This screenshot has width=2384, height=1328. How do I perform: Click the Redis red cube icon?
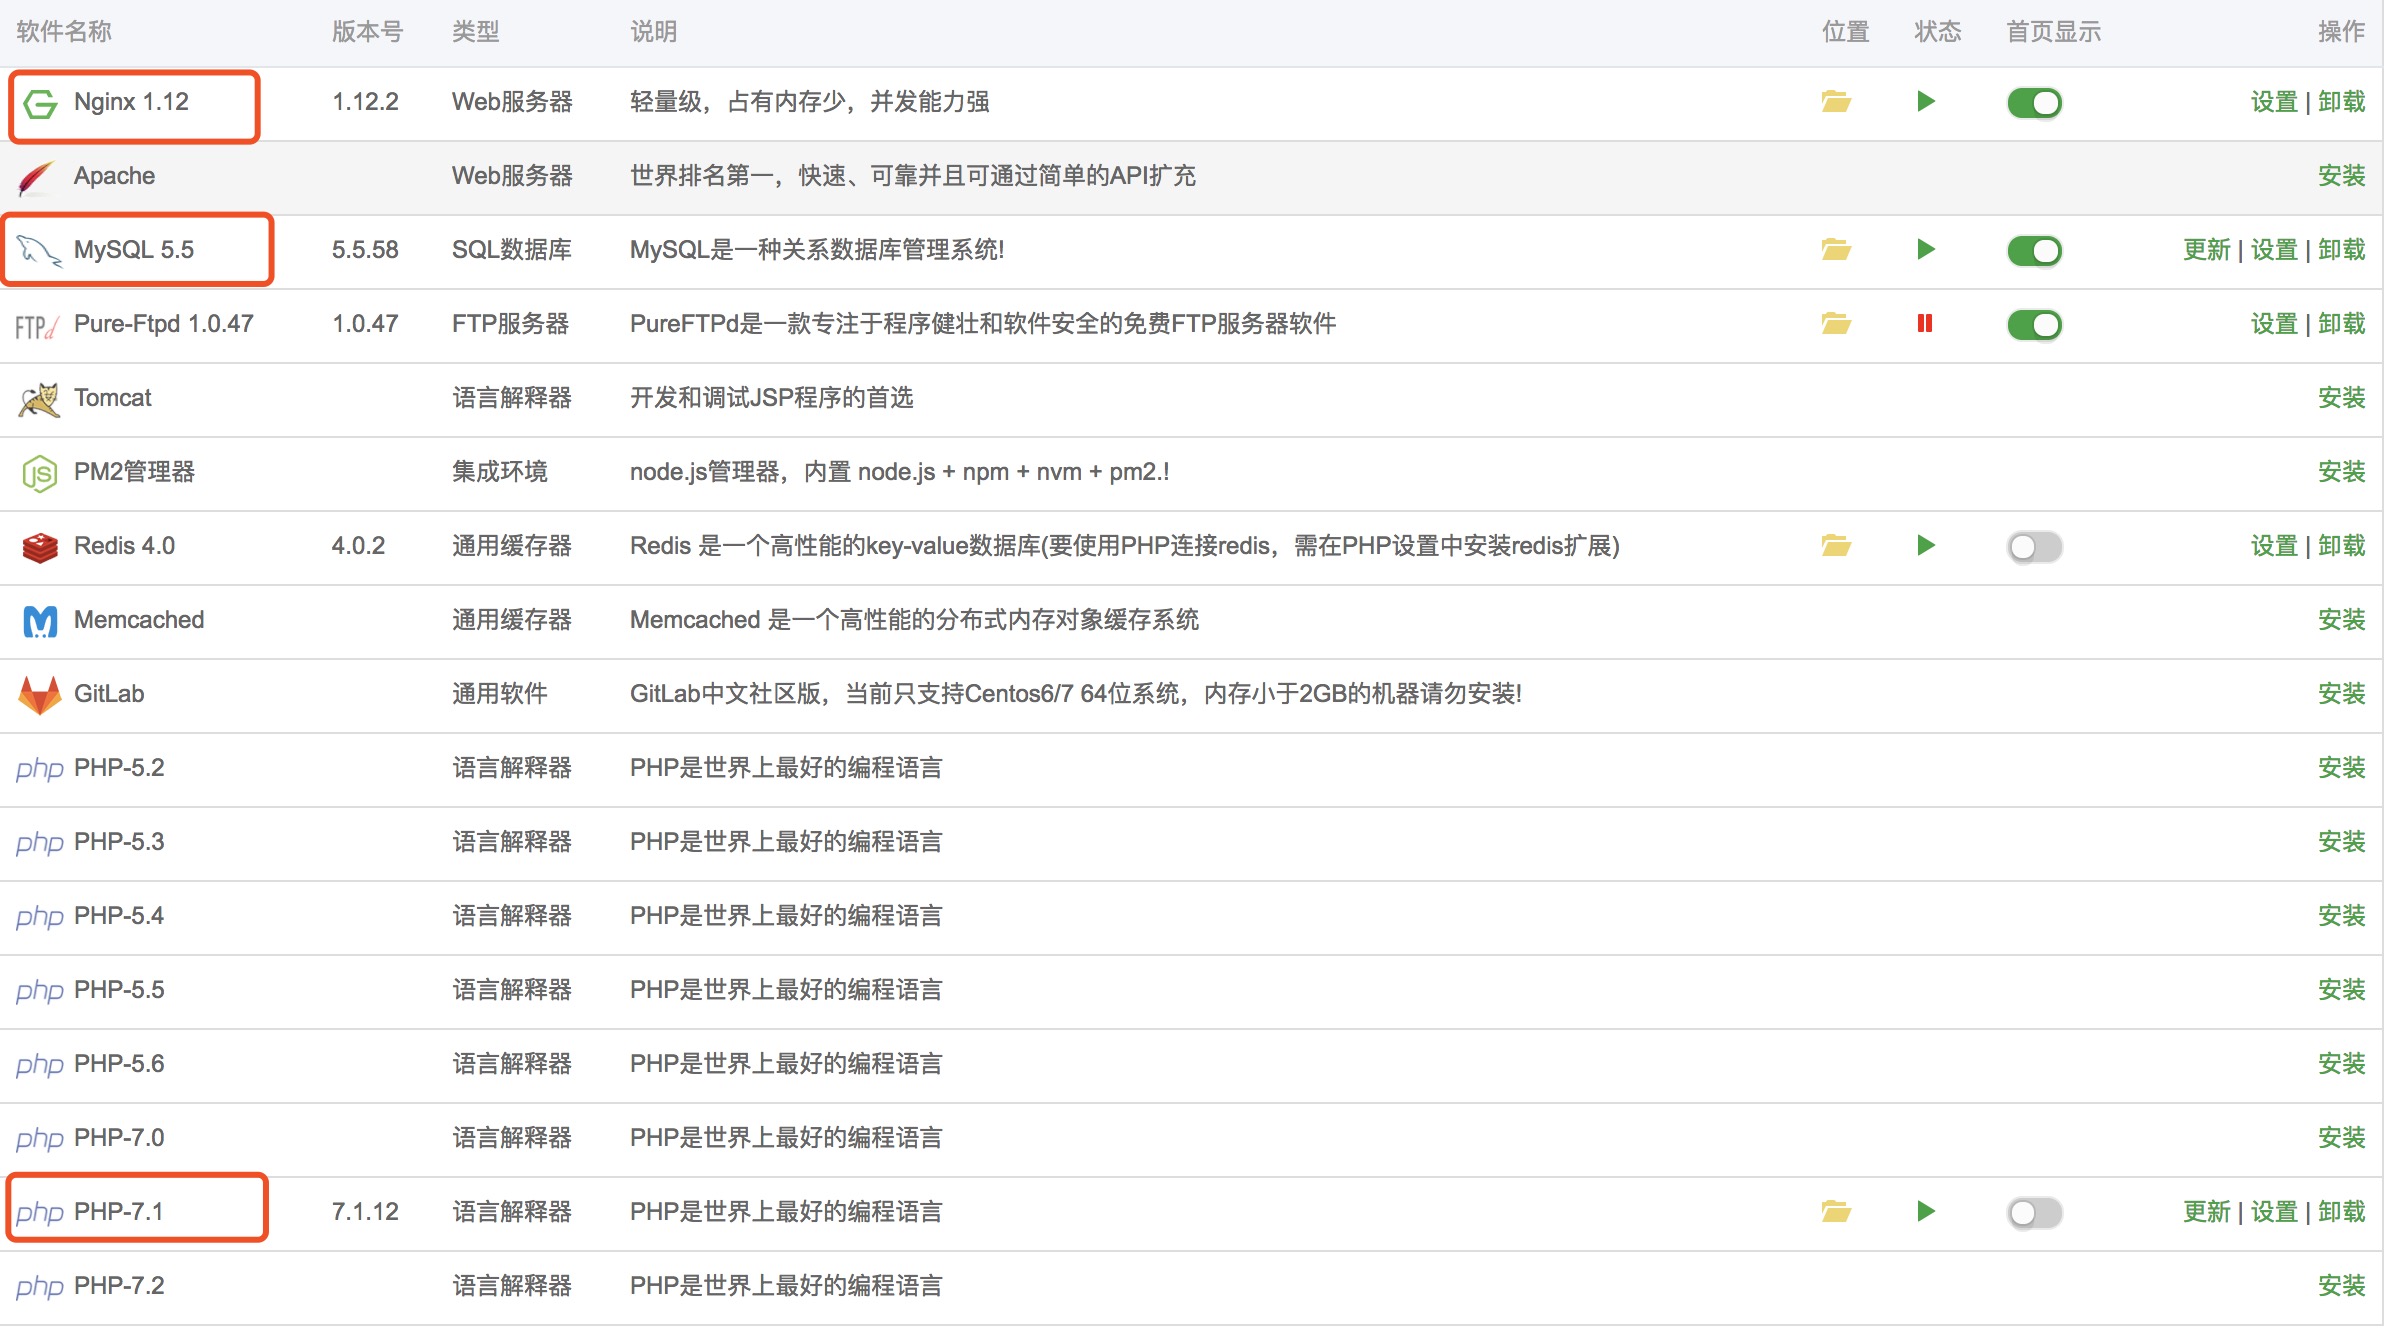pos(40,548)
